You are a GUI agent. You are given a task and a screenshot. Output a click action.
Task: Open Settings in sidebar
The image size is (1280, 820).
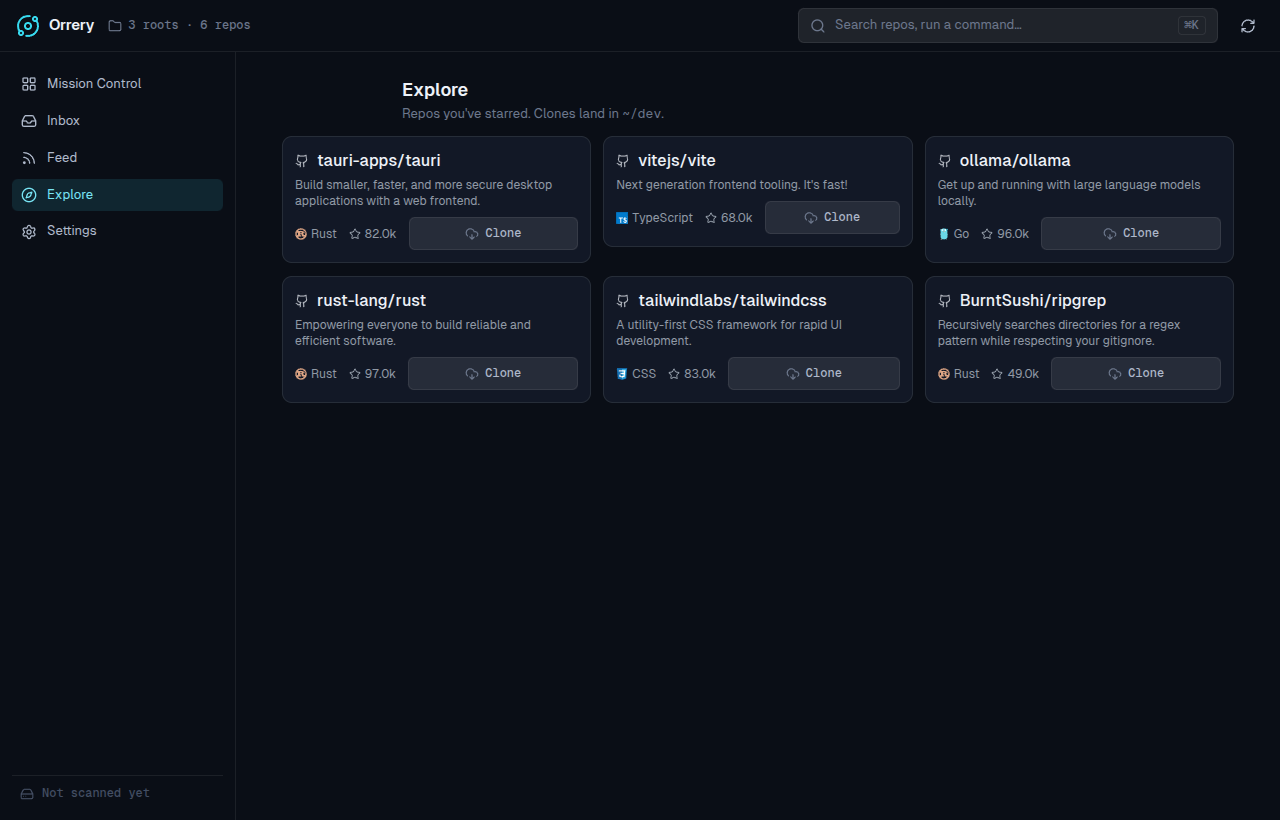[117, 231]
